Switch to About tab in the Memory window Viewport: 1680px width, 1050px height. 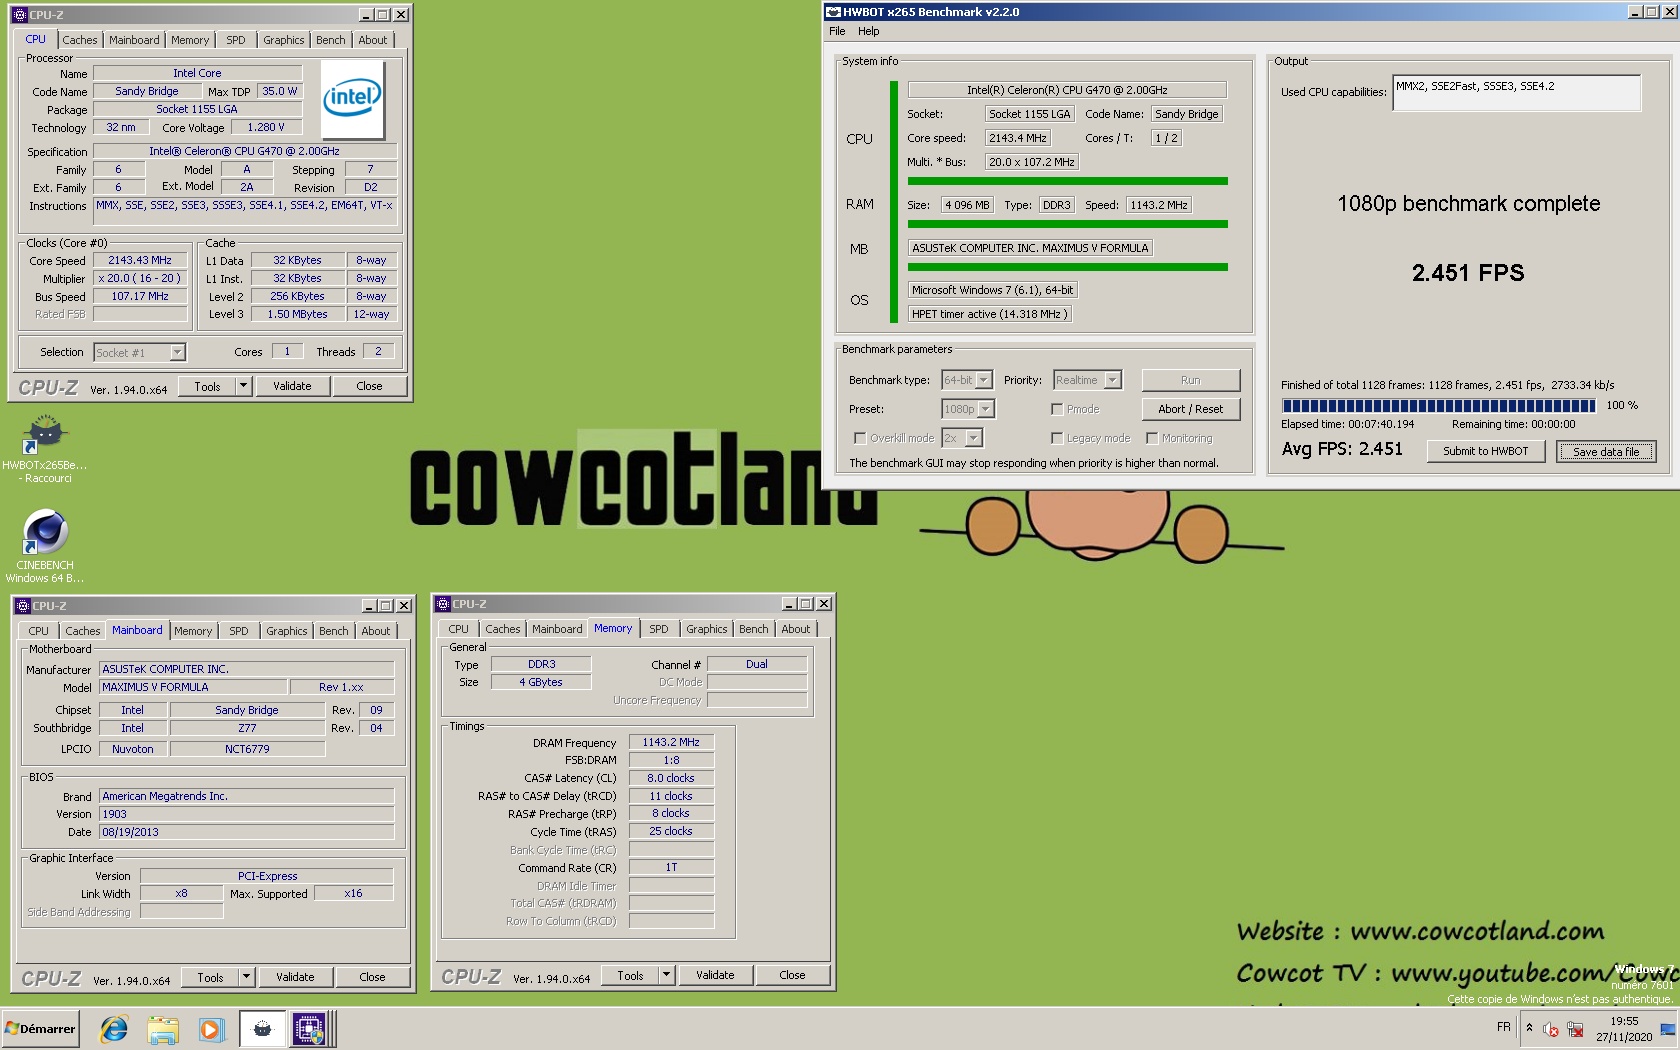796,629
